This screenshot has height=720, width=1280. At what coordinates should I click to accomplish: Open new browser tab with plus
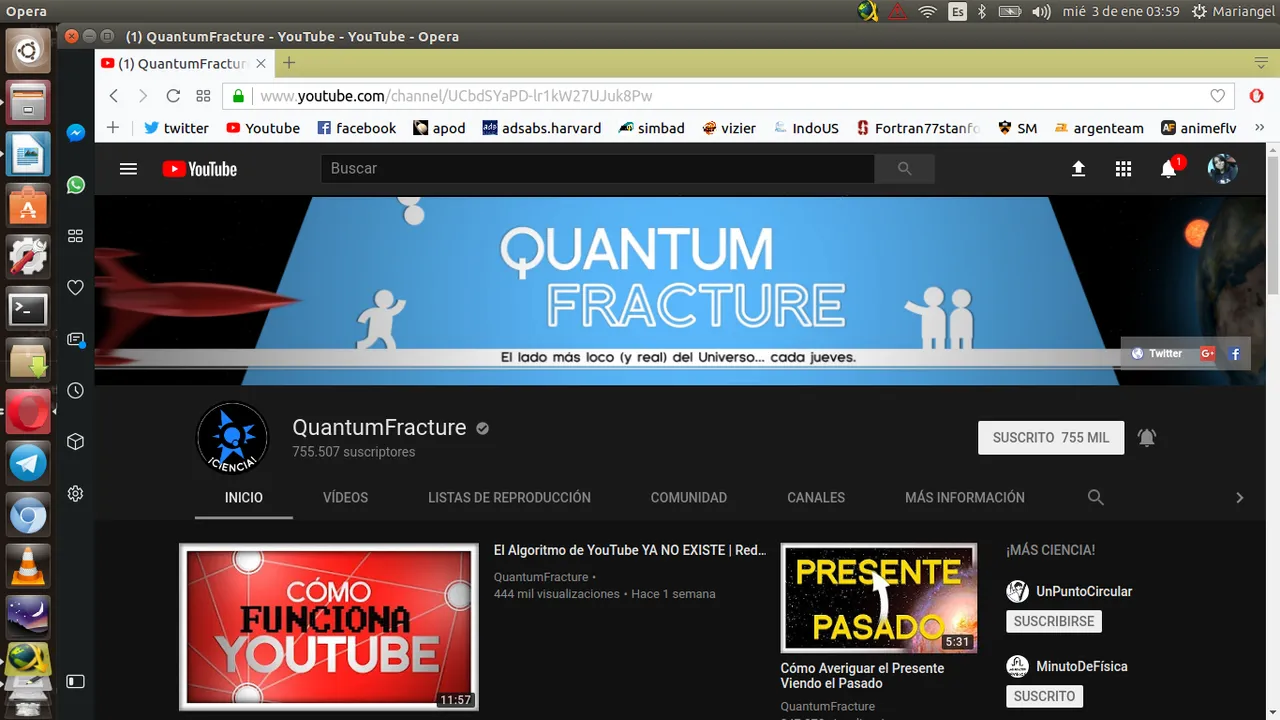tap(289, 63)
